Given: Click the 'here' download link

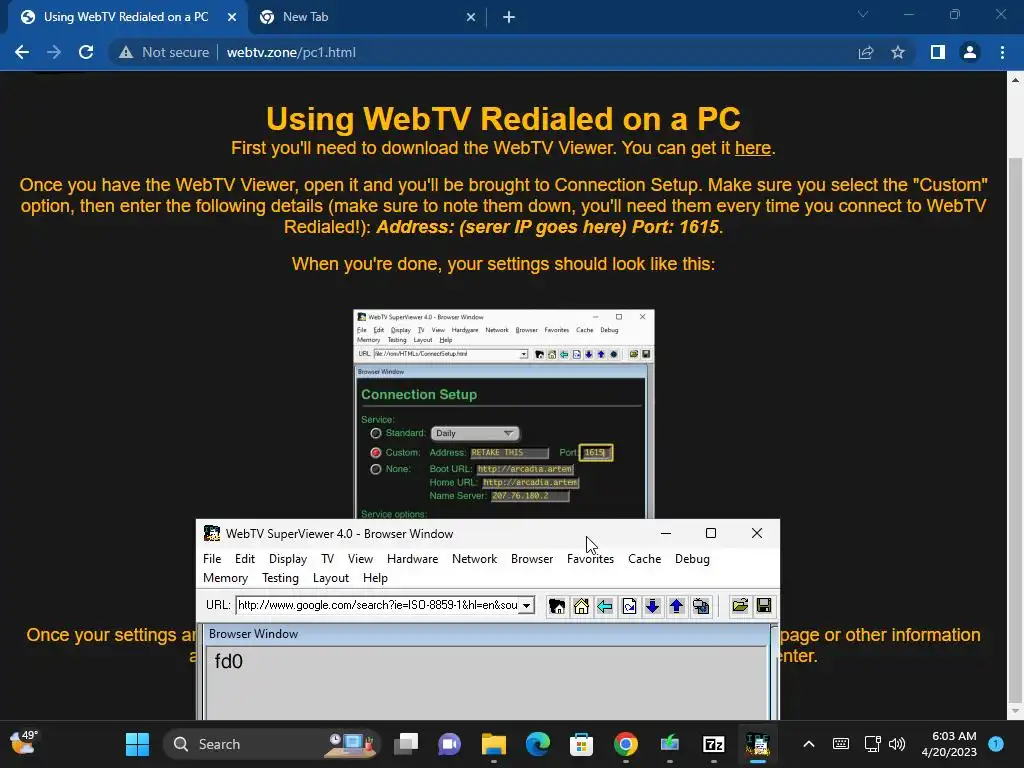Looking at the screenshot, I should click(753, 148).
